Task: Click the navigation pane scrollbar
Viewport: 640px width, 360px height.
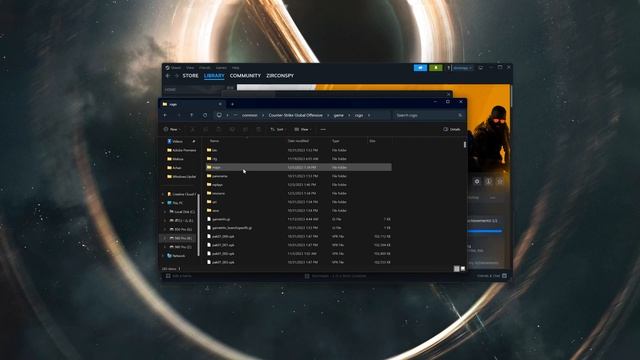Action: click(199, 224)
